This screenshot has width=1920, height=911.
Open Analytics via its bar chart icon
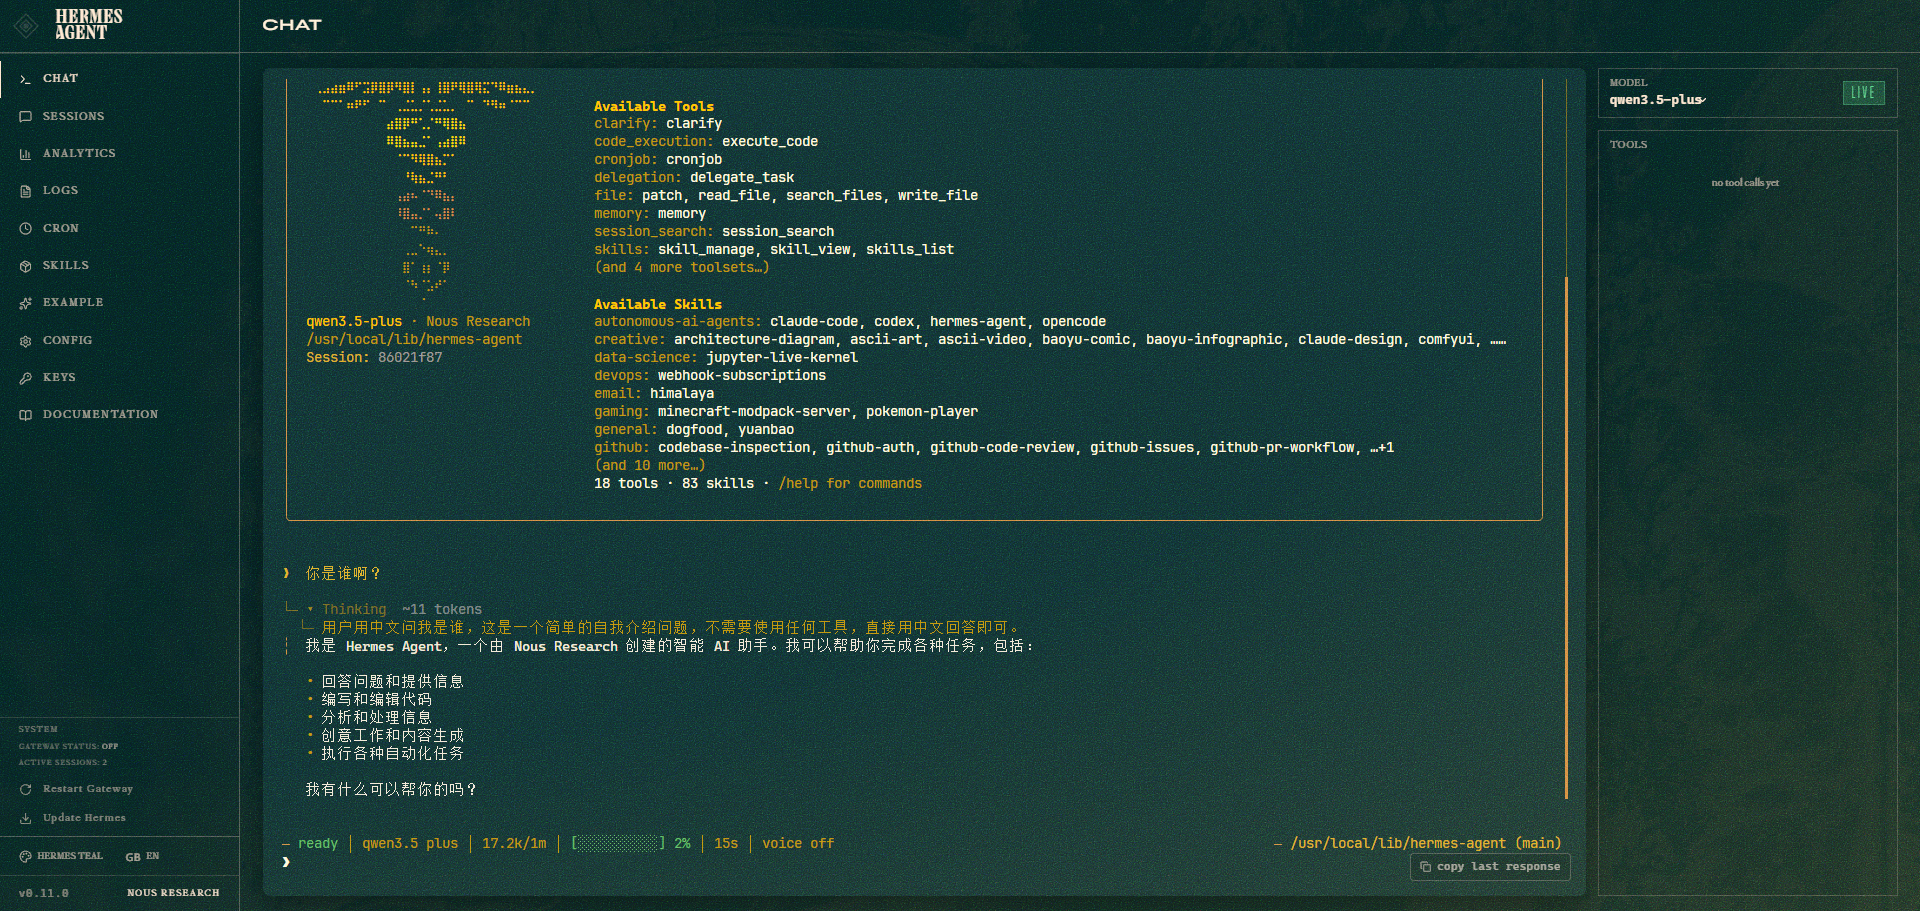tap(25, 154)
